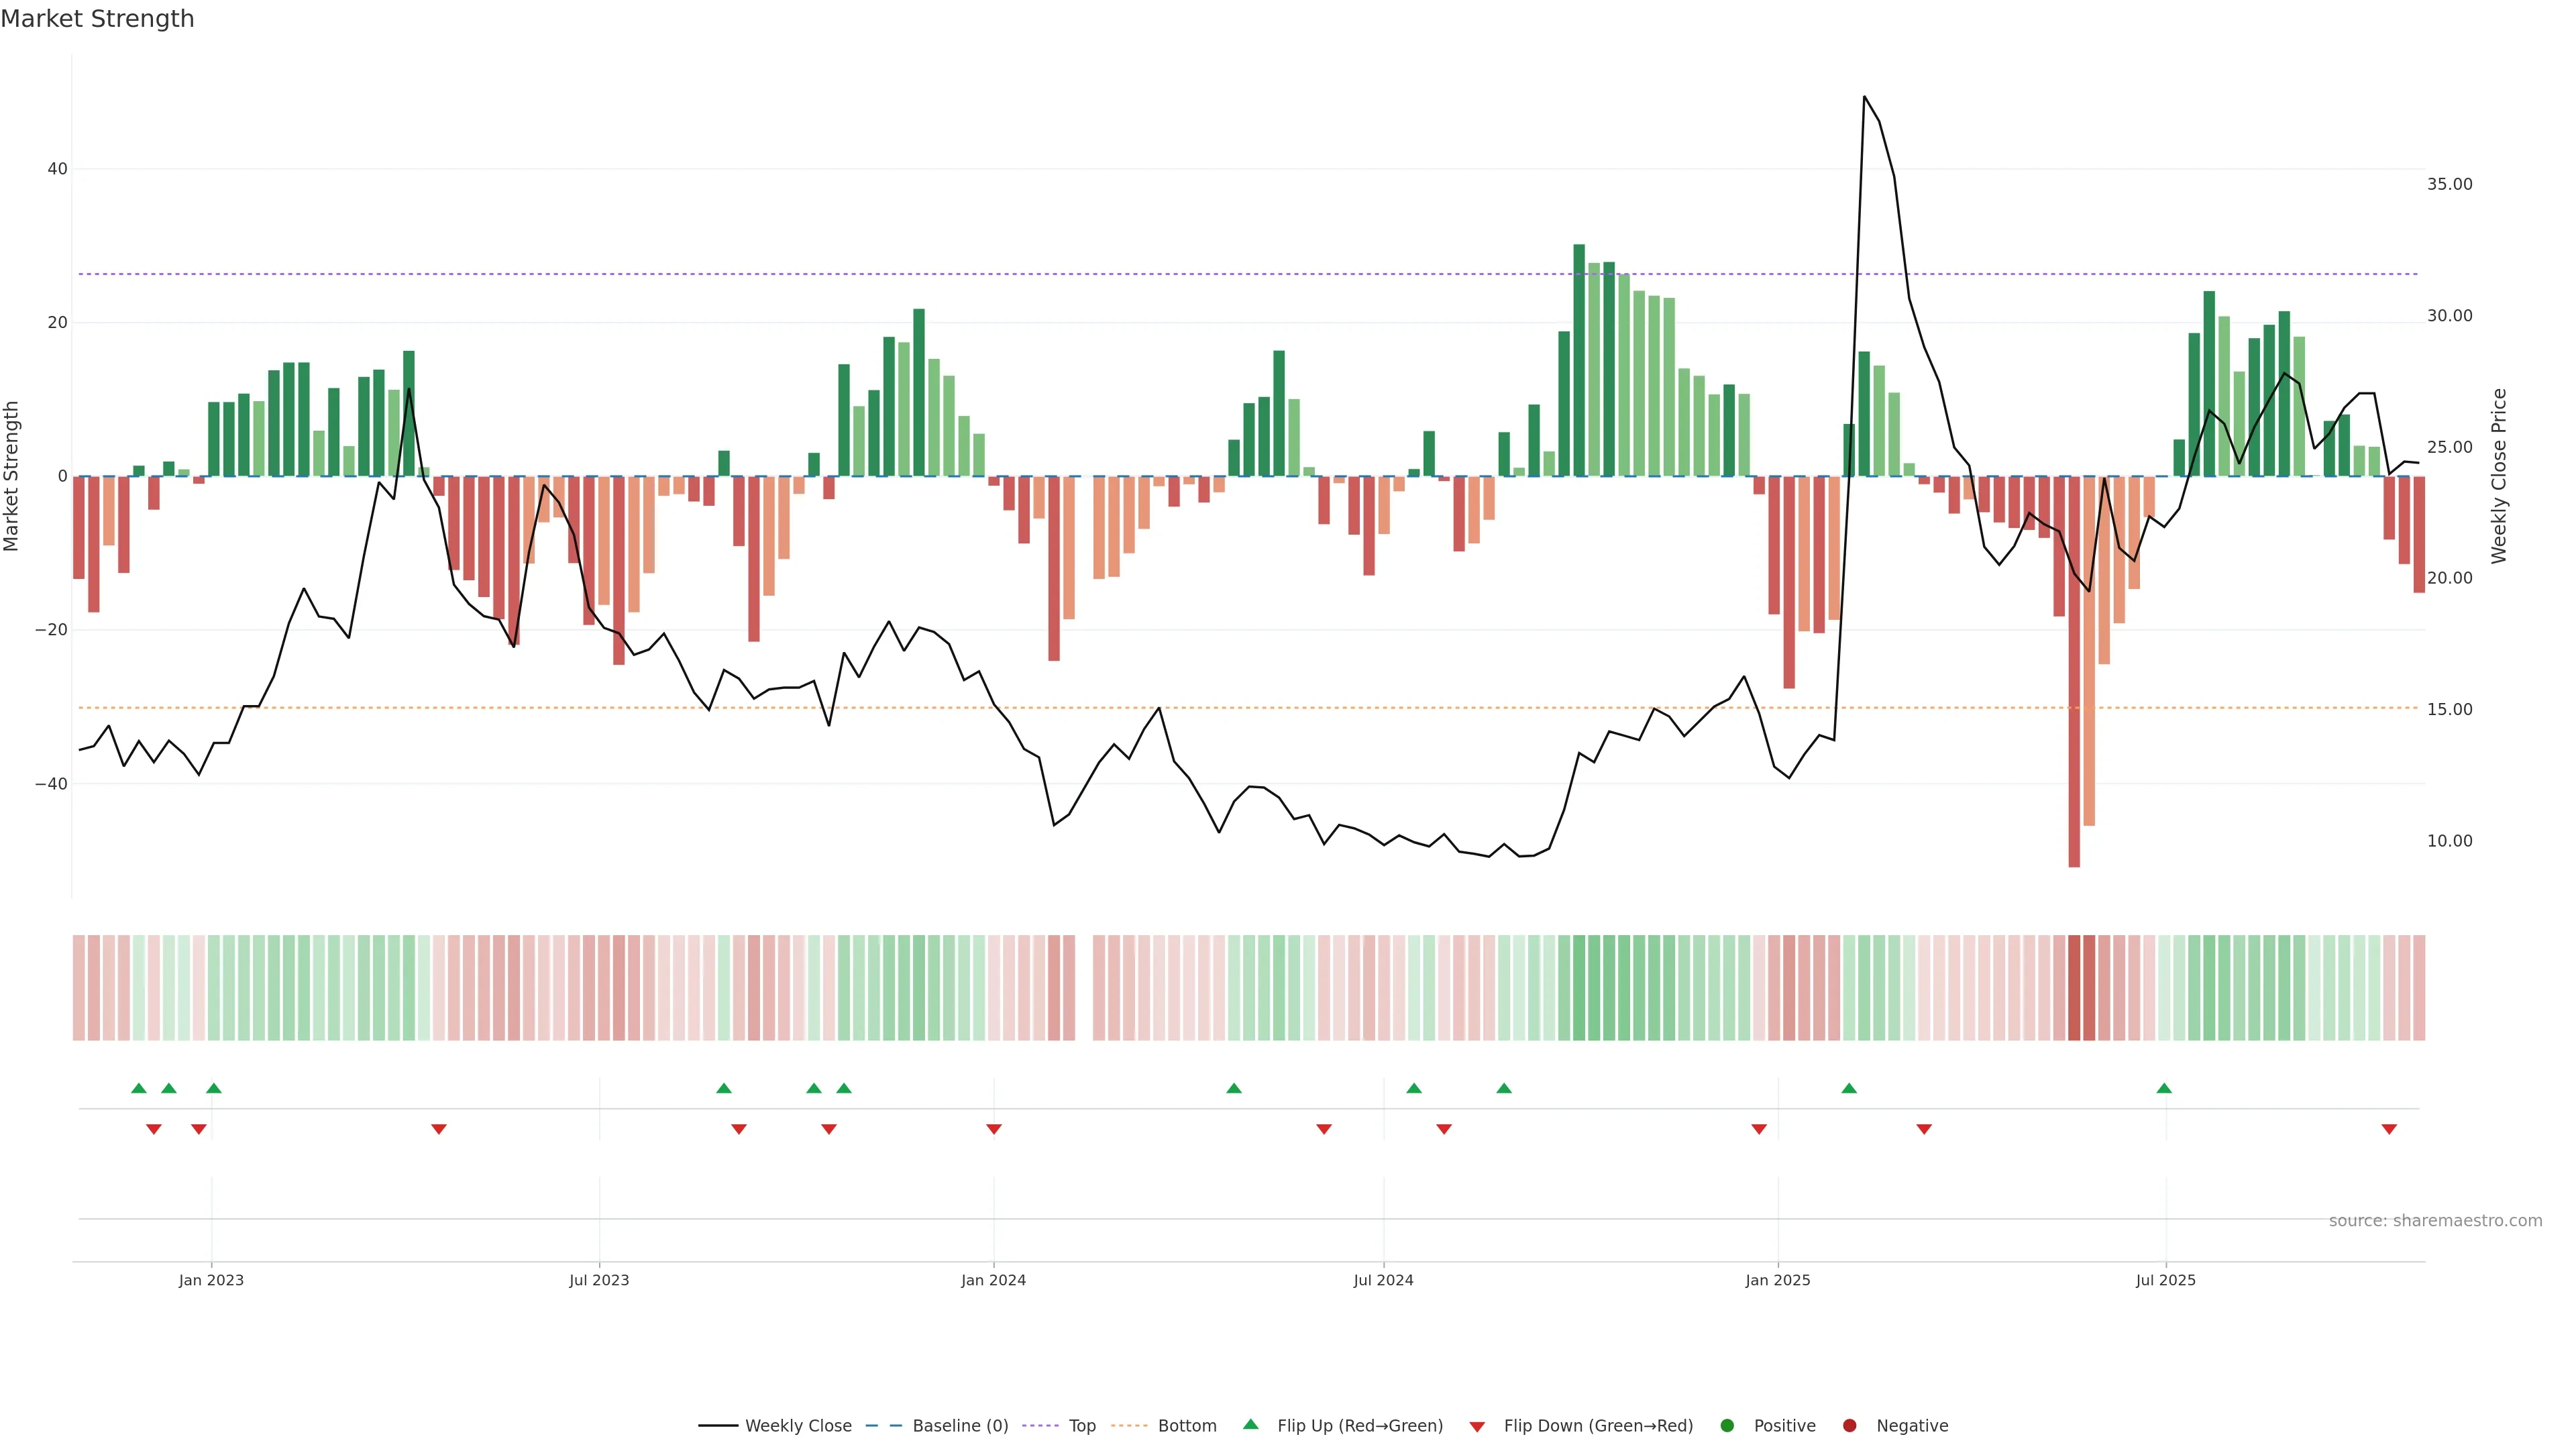Click the 35.00 right axis tick label

tap(2449, 184)
